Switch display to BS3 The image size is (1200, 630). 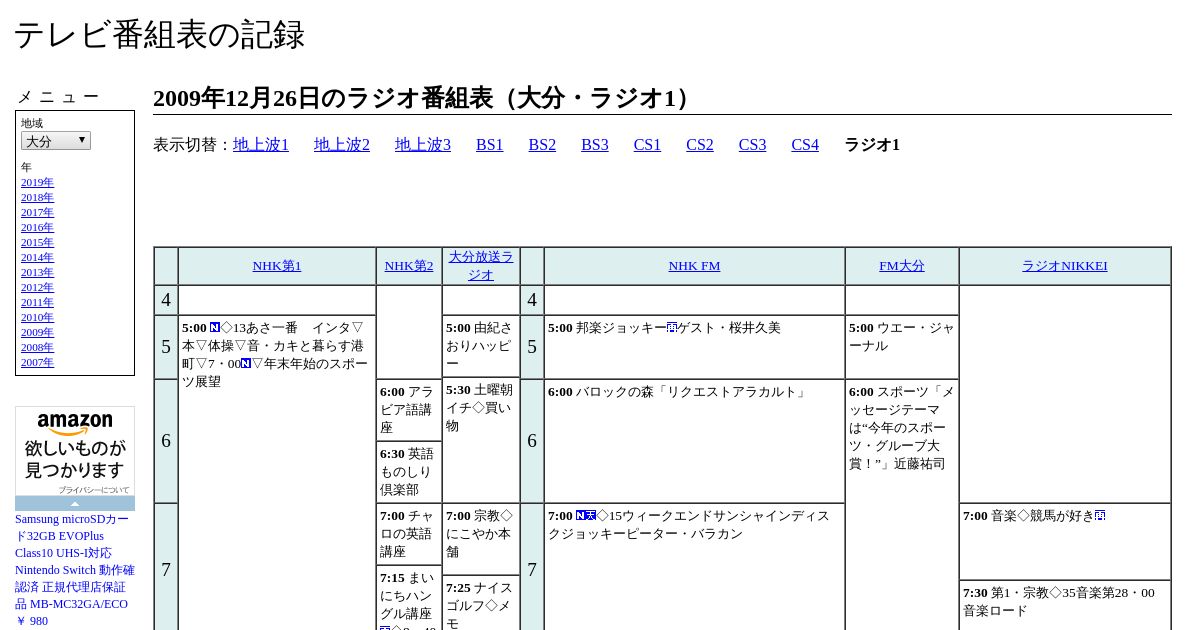click(x=595, y=145)
